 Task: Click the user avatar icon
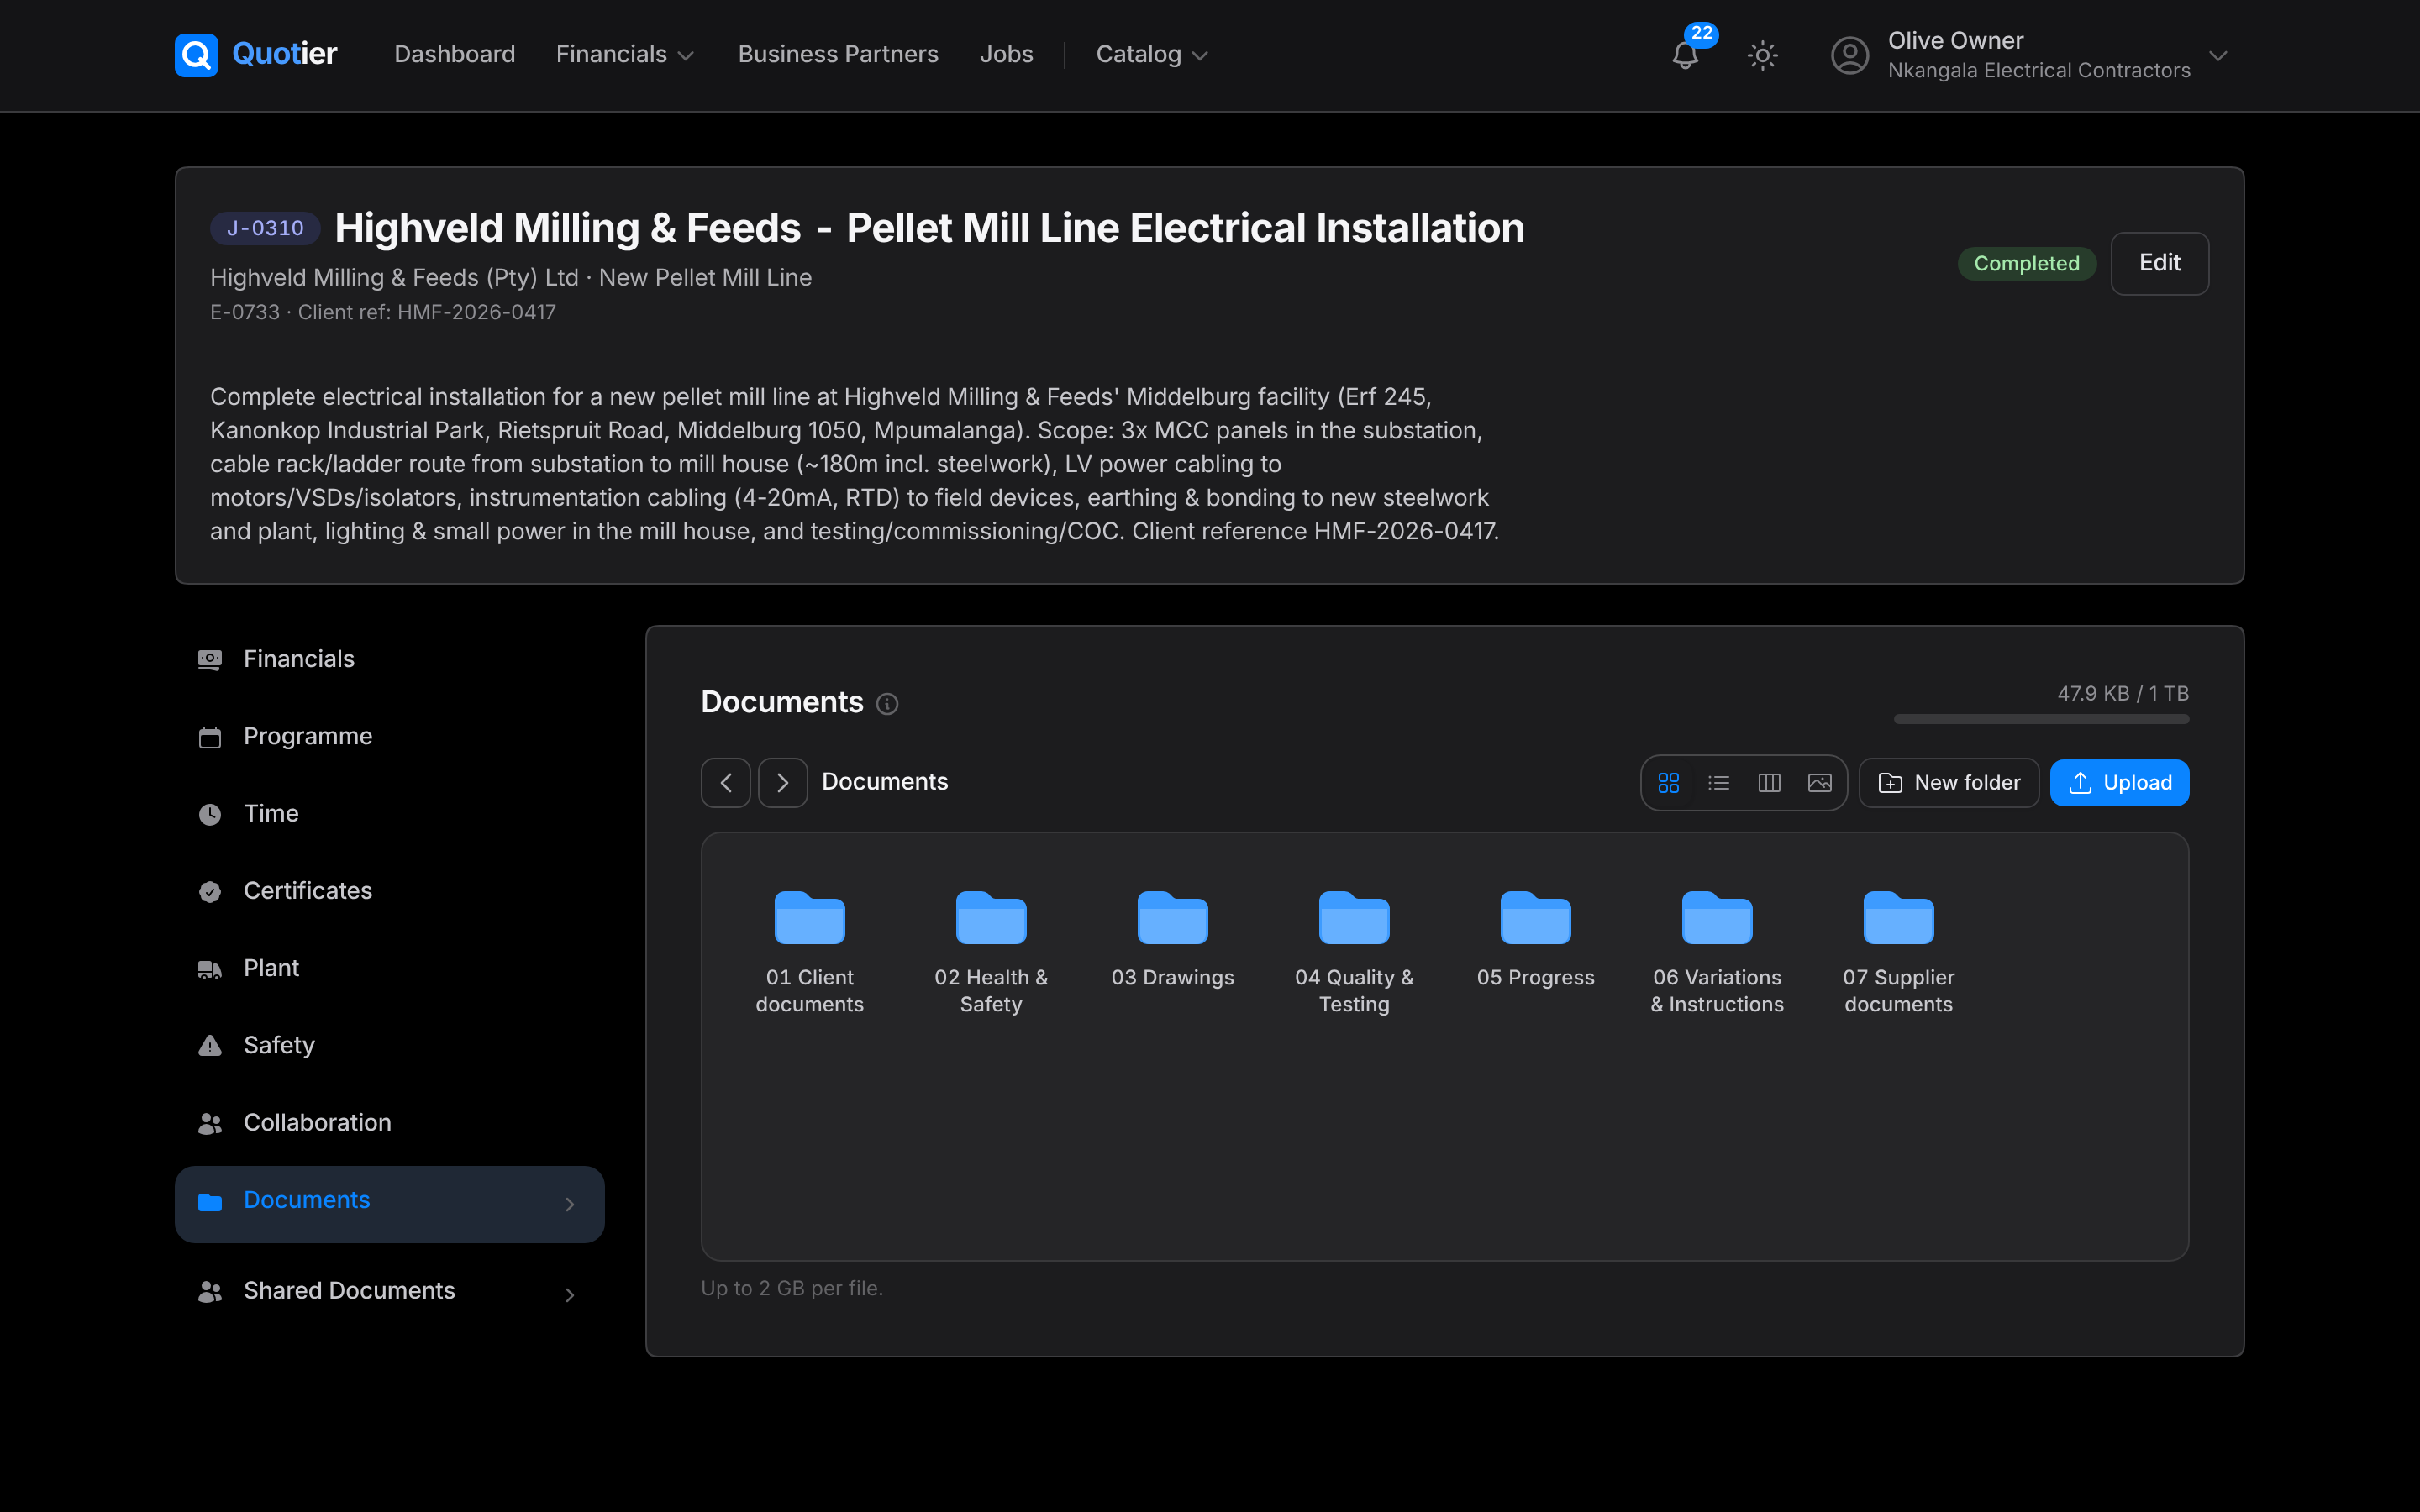1849,55
